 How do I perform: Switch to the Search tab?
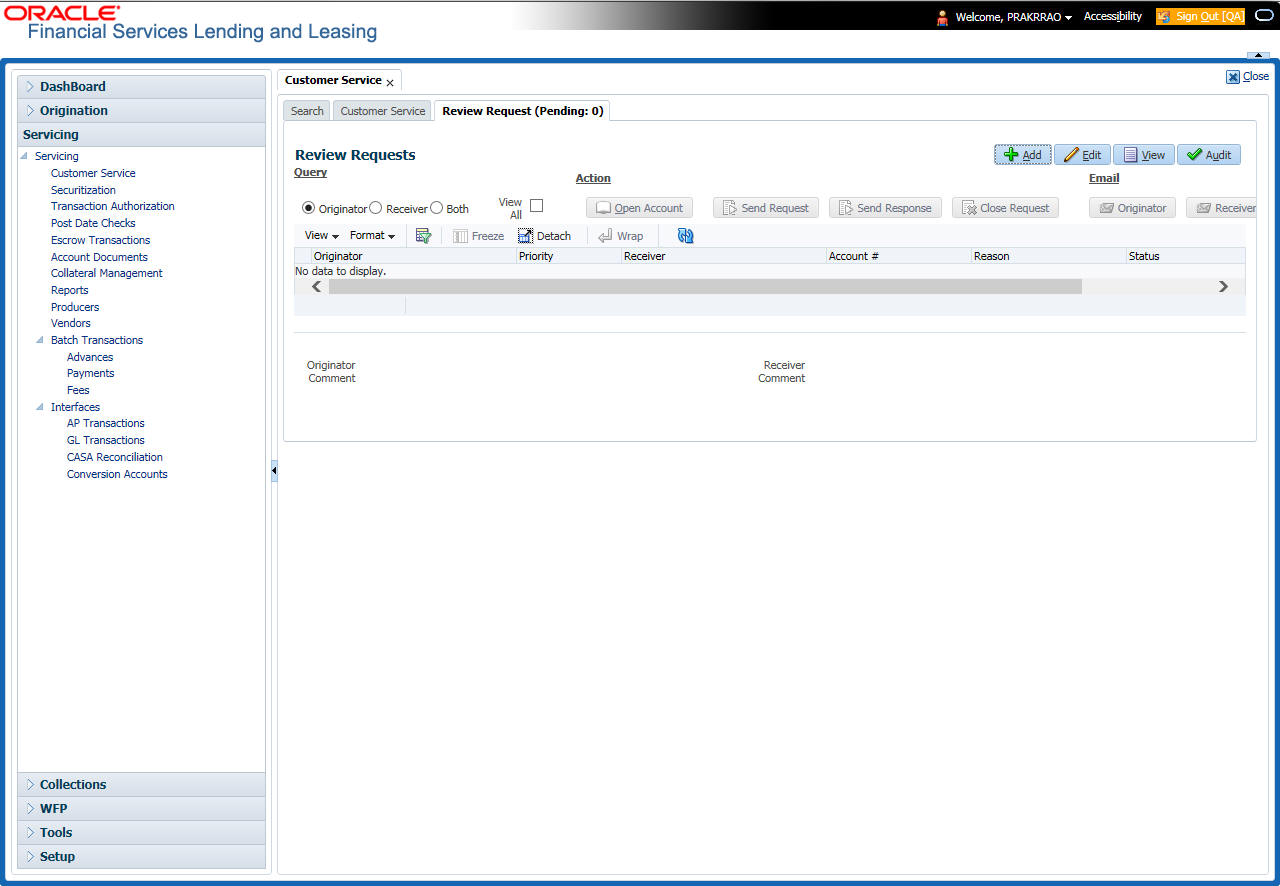coord(307,111)
